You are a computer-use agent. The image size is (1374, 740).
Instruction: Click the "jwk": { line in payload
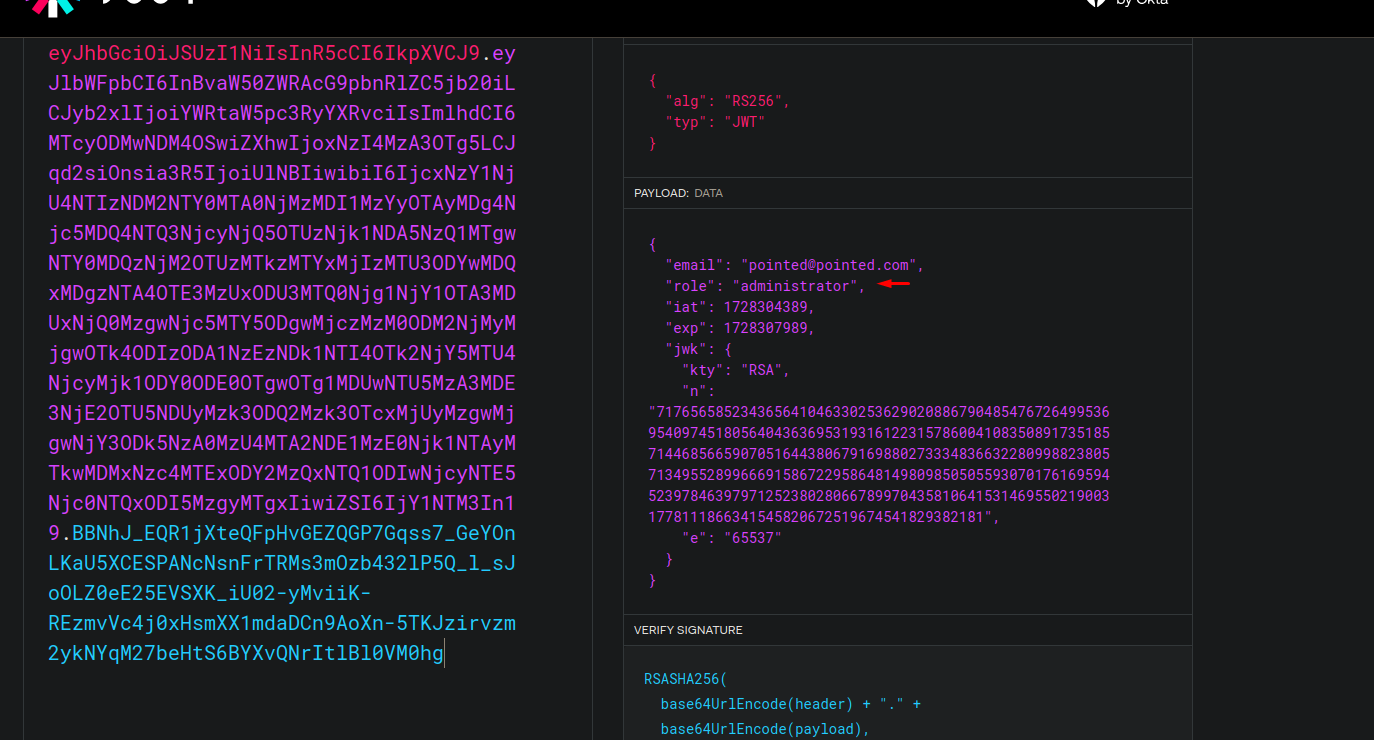click(x=699, y=349)
